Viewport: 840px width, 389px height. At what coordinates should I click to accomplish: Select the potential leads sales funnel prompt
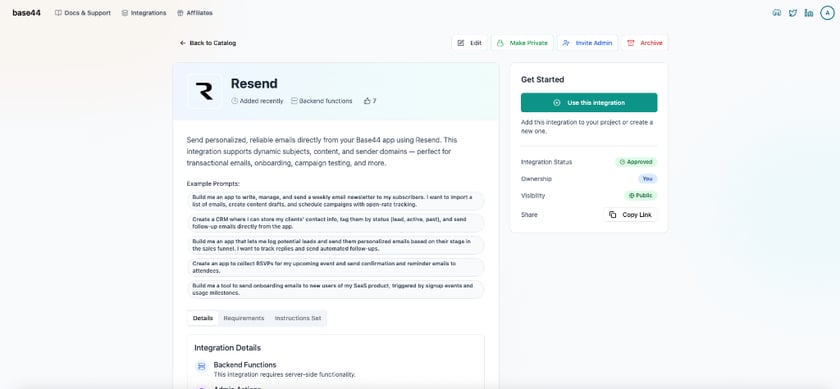pos(335,245)
